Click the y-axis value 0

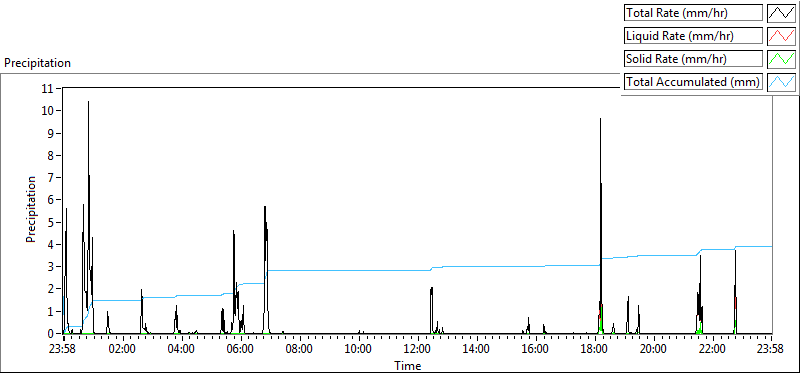51,333
